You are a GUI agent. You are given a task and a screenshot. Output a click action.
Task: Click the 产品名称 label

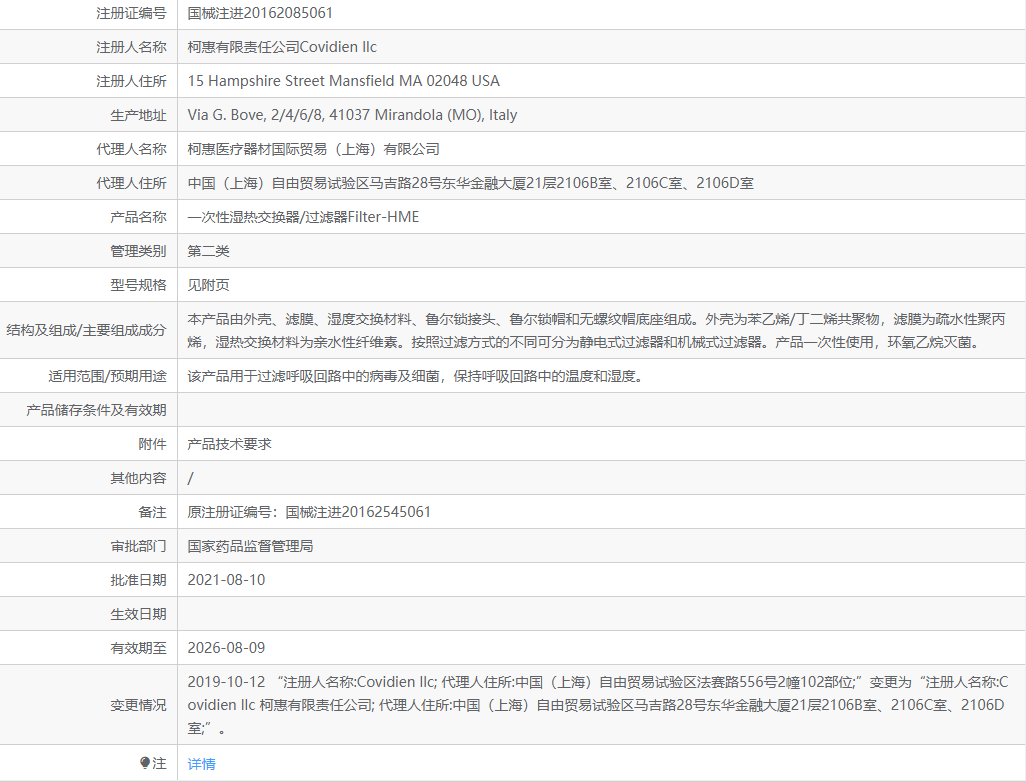(x=138, y=217)
